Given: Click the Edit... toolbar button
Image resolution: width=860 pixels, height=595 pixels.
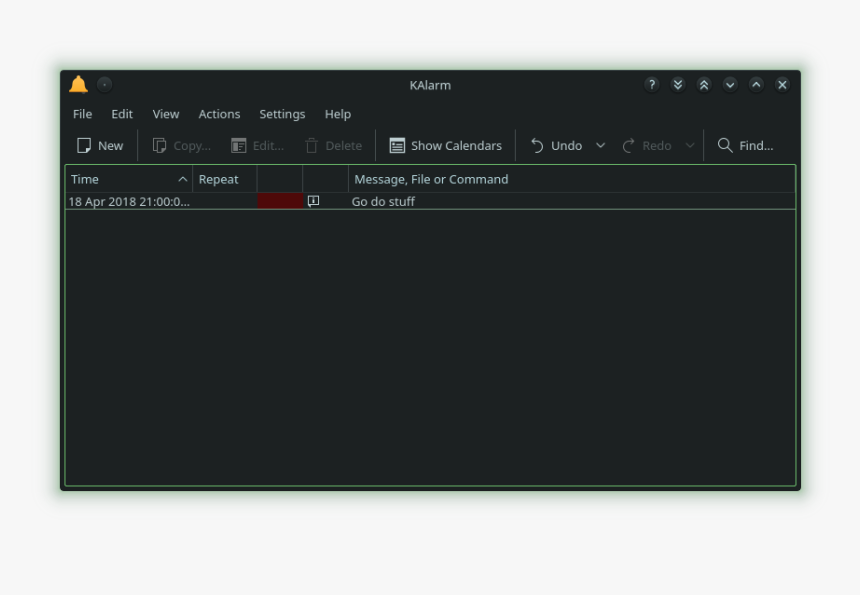Looking at the screenshot, I should 257,146.
